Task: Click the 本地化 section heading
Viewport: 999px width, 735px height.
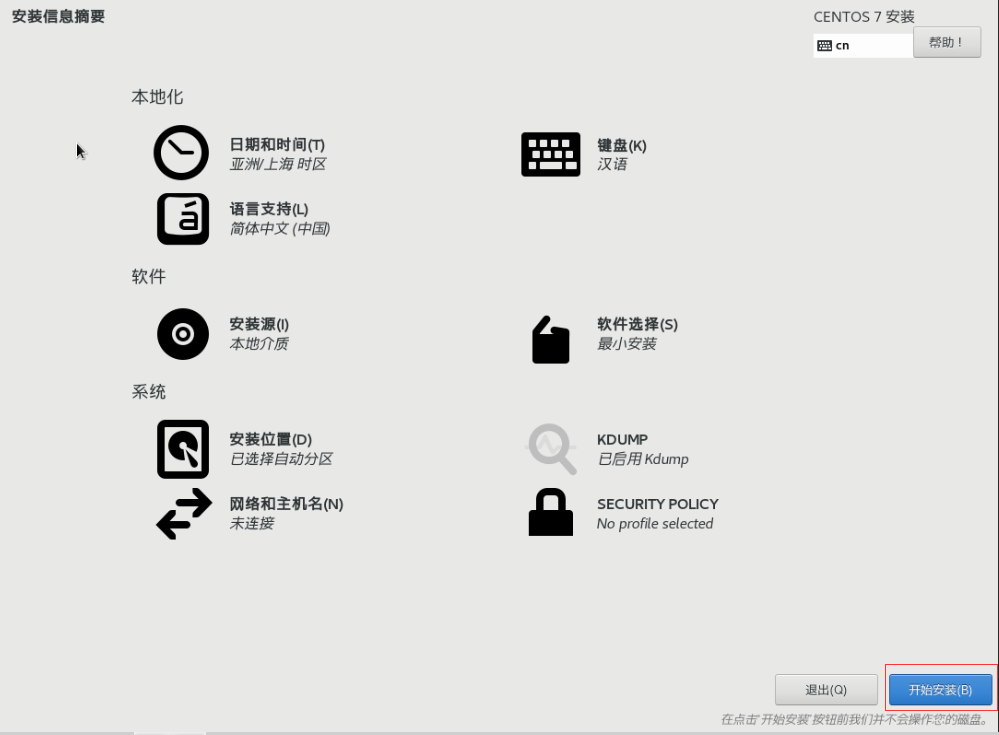Action: coord(157,97)
